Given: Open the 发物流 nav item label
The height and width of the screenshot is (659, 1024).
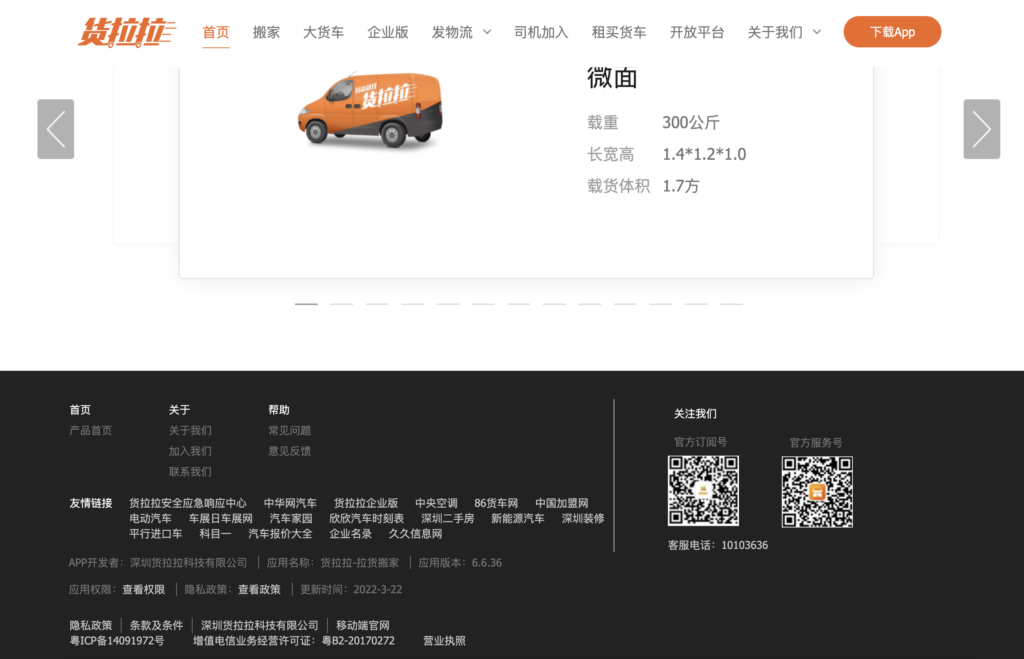Looking at the screenshot, I should pos(452,32).
